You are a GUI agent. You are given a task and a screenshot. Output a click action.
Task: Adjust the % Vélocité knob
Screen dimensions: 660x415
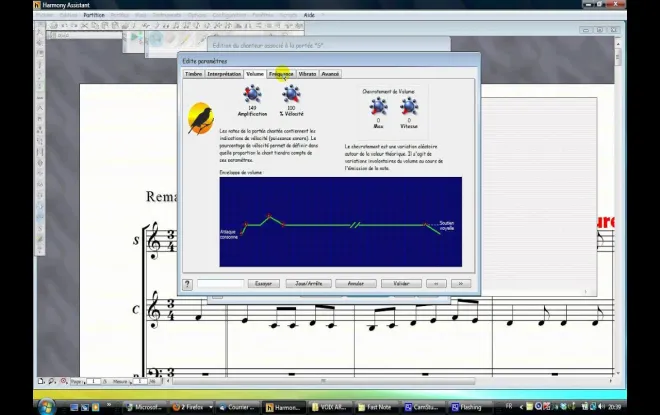click(291, 94)
